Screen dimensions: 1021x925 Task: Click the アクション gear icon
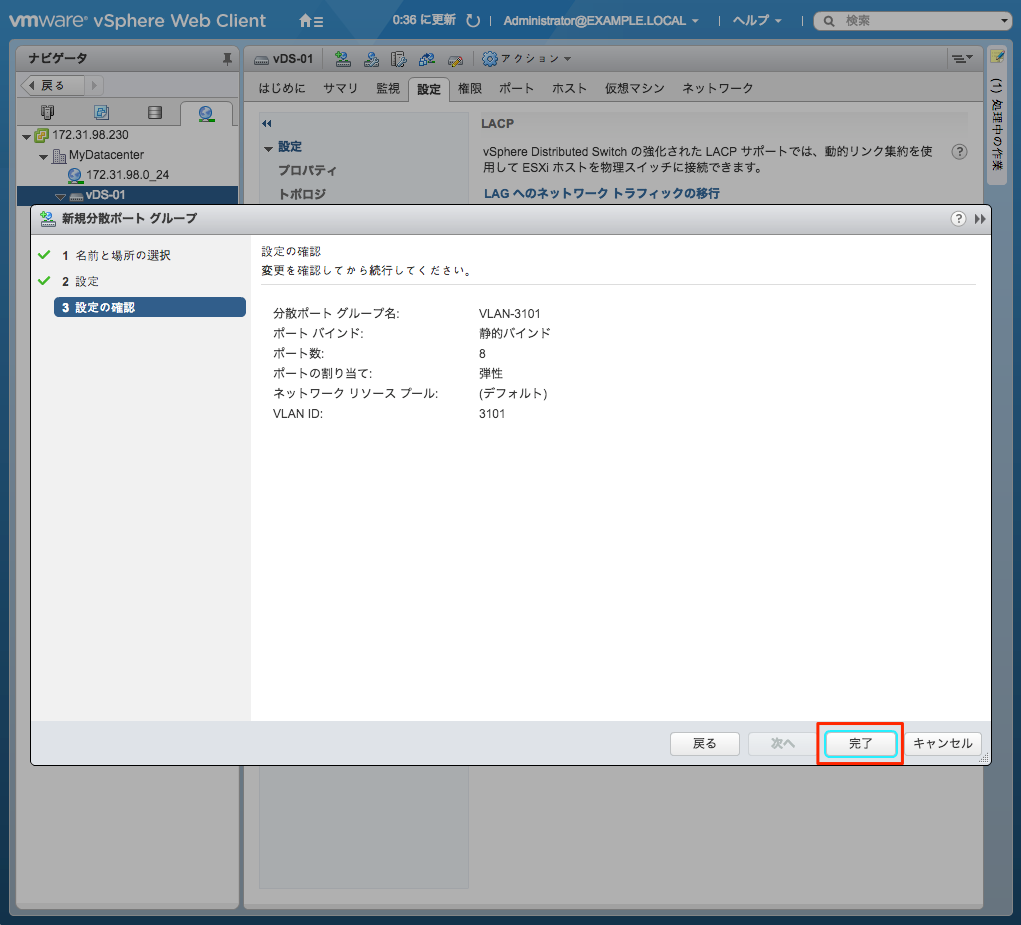click(x=489, y=59)
